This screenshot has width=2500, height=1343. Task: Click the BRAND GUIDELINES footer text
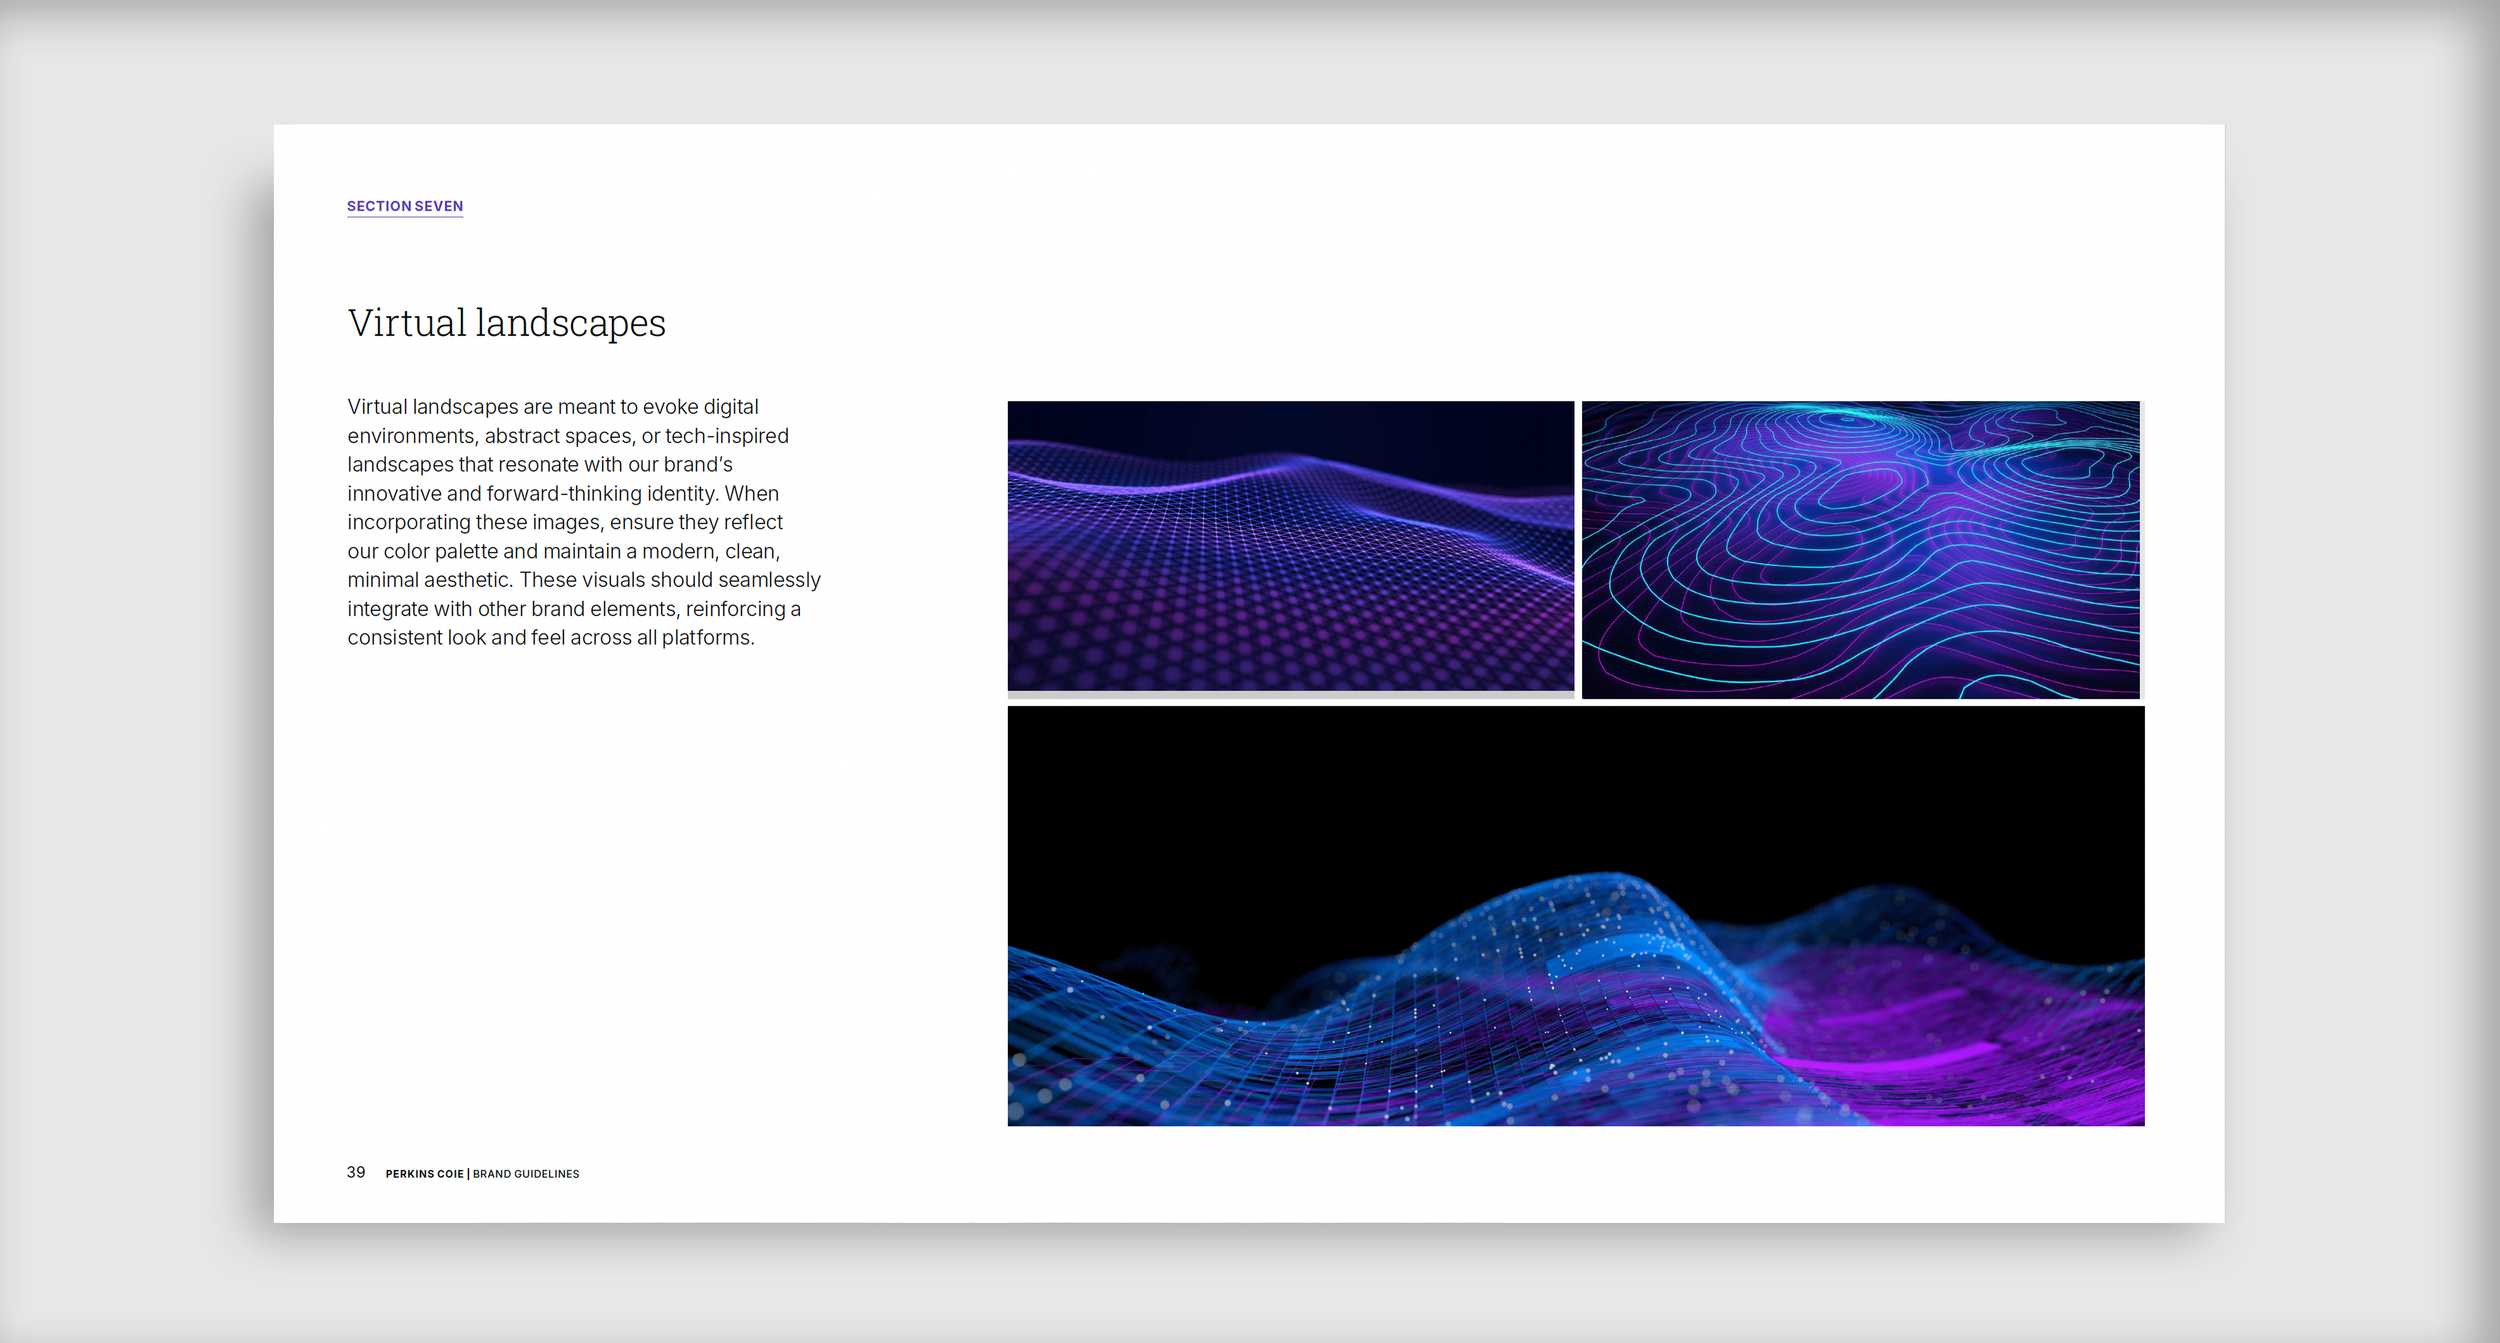526,1174
